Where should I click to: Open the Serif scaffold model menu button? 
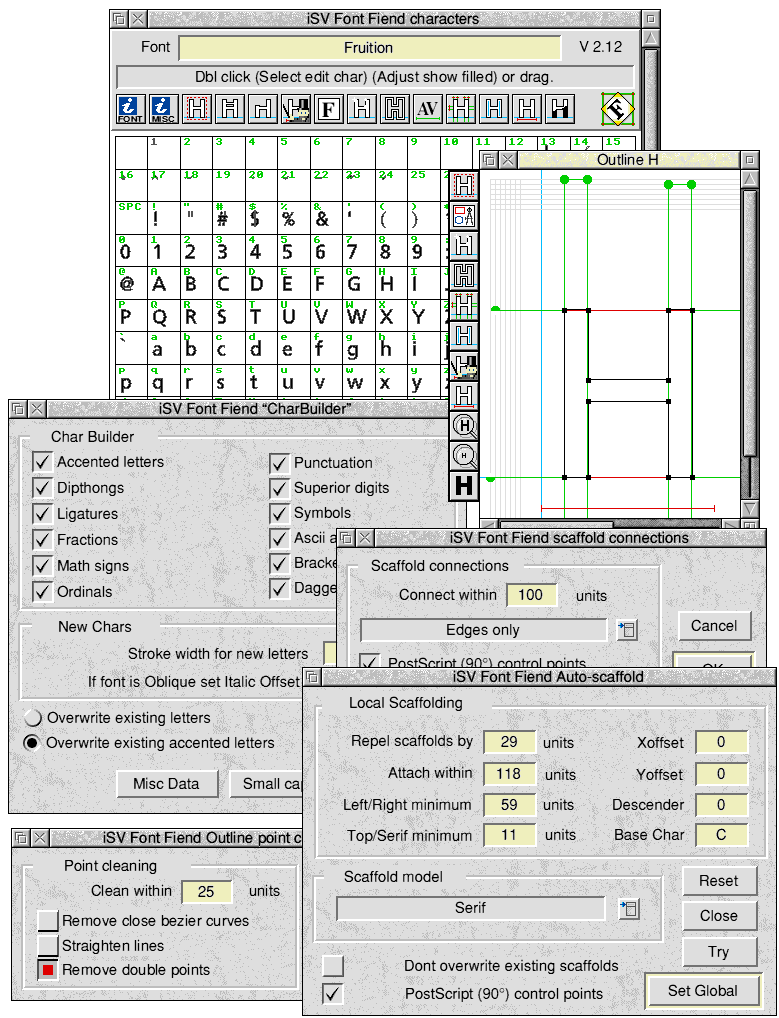628,908
